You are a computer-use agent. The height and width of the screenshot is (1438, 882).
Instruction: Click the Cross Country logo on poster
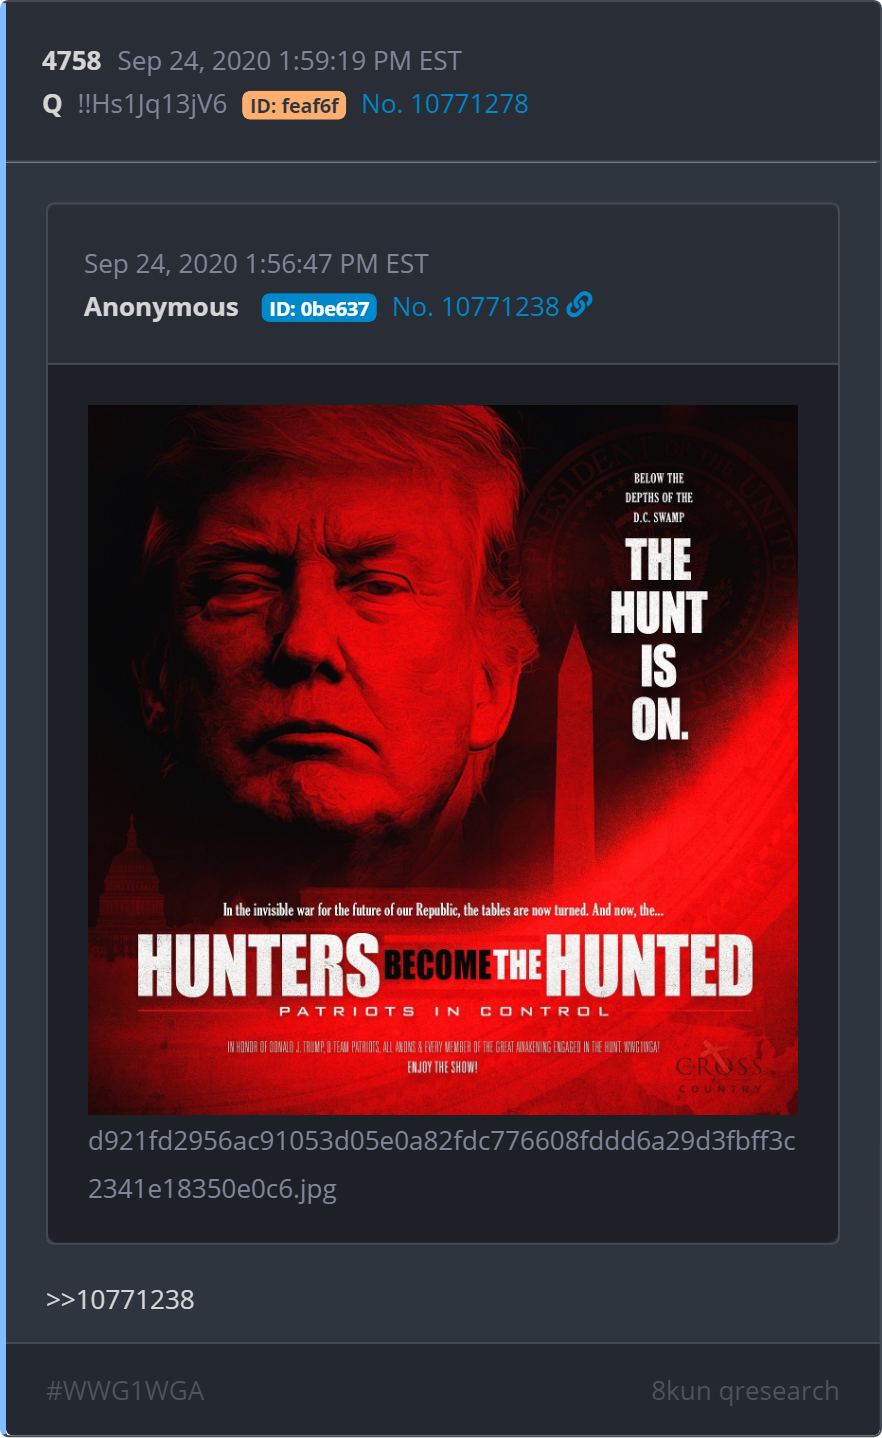click(720, 1068)
